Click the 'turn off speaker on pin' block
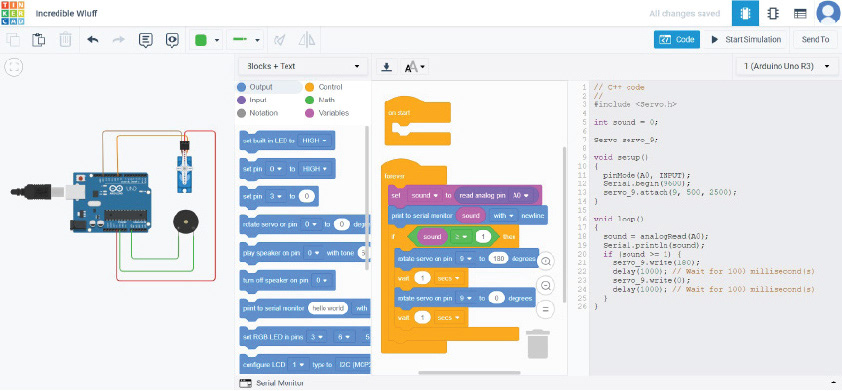The height and width of the screenshot is (391, 842). pyautogui.click(x=287, y=281)
